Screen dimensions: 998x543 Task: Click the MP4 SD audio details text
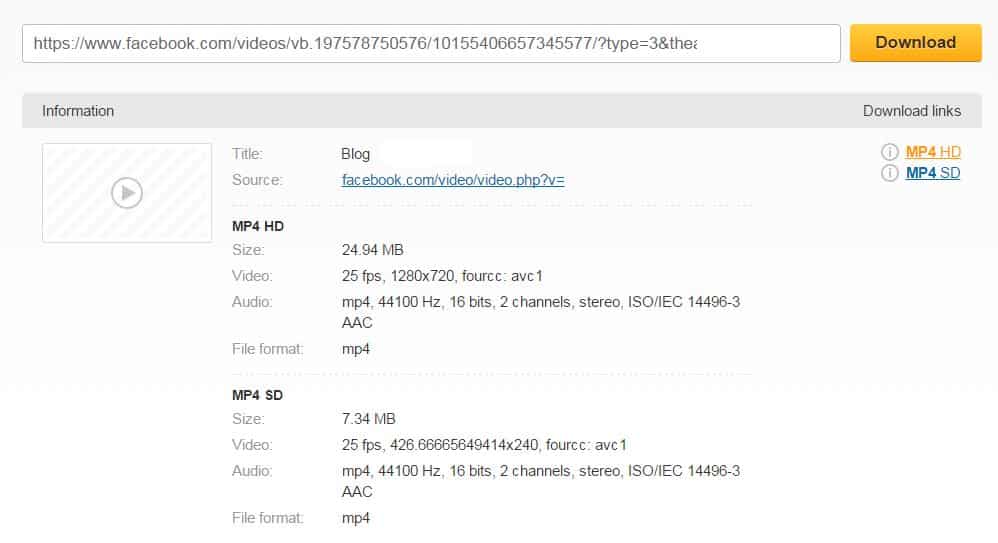tap(540, 481)
